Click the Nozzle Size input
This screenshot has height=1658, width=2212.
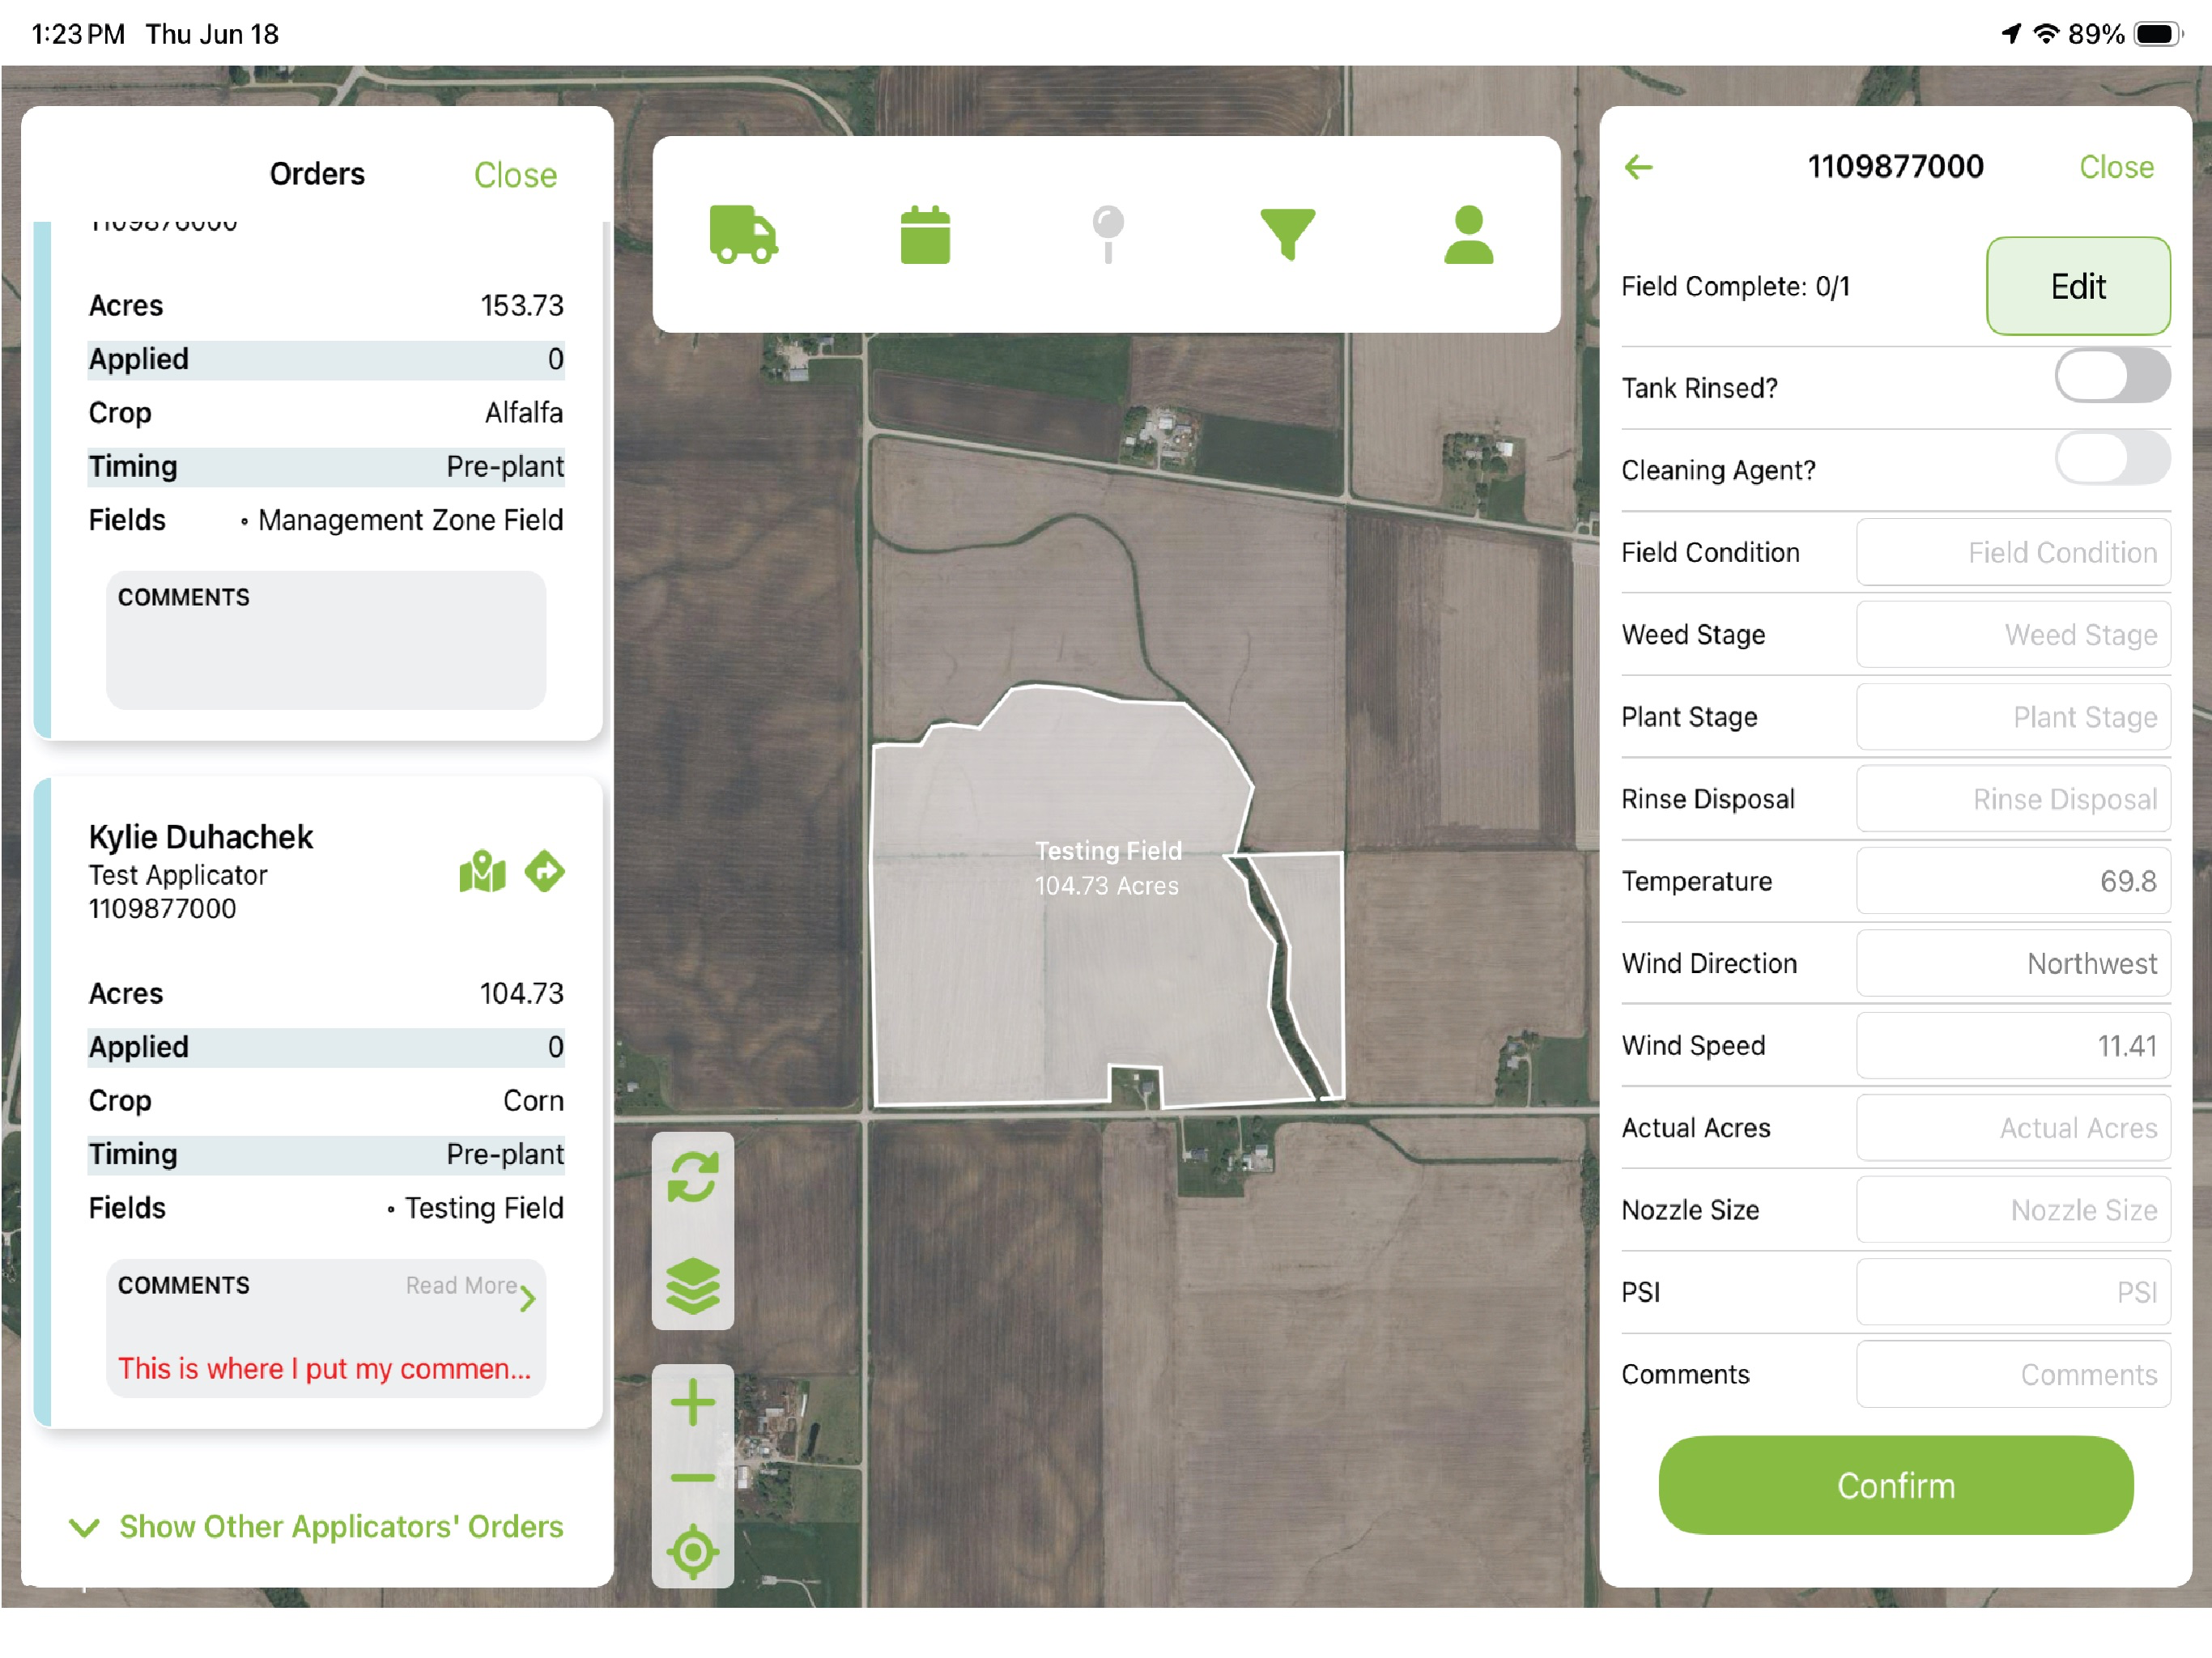pos(2013,1210)
